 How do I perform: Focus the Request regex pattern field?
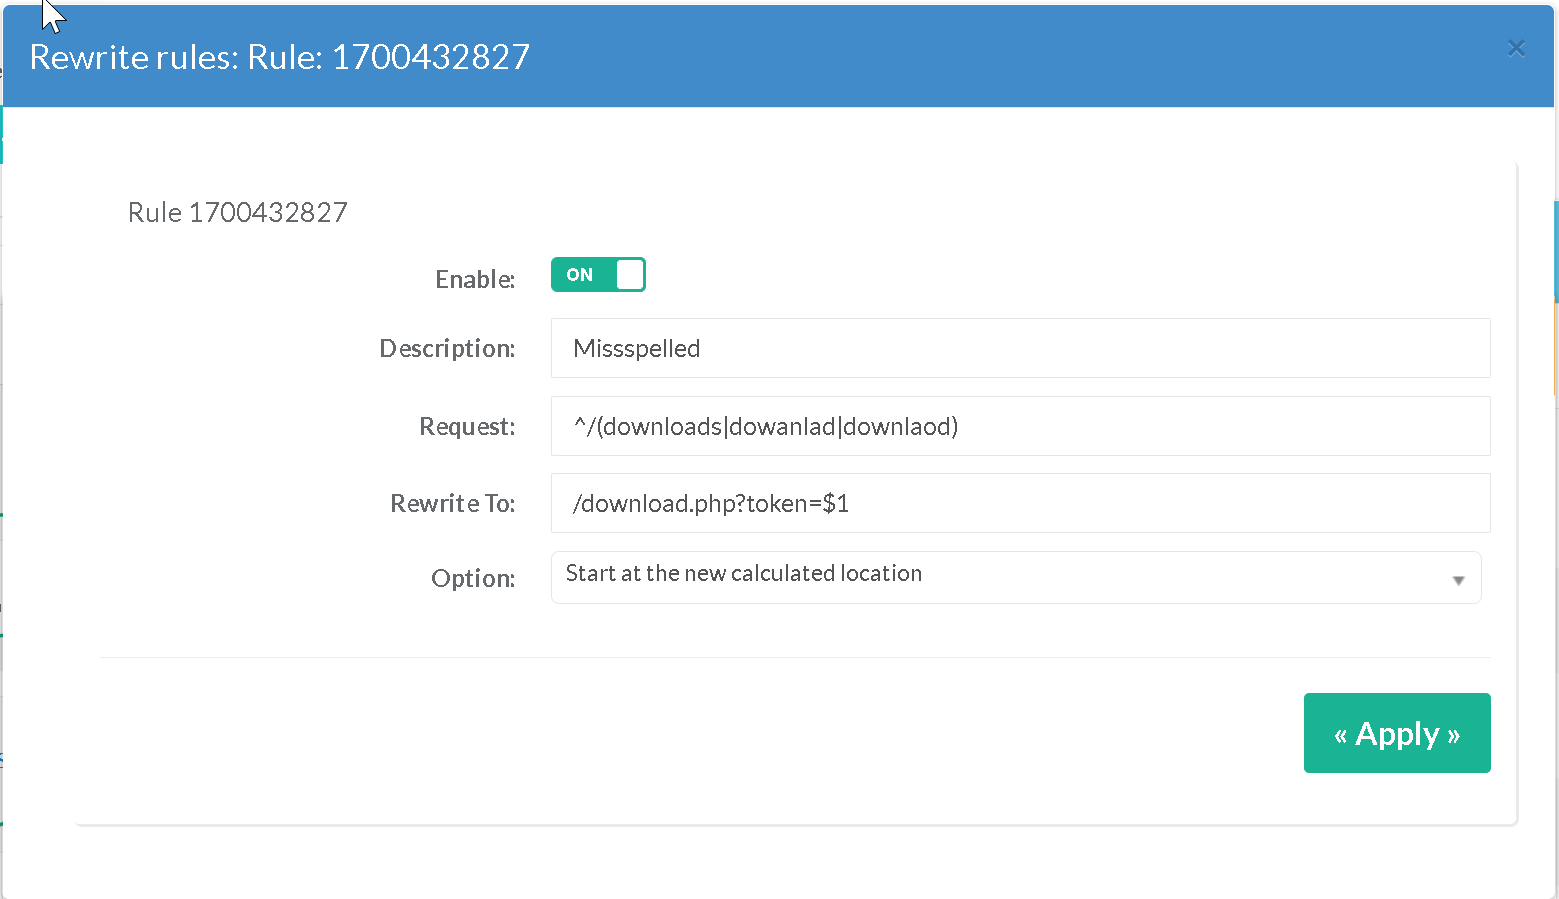[1020, 426]
